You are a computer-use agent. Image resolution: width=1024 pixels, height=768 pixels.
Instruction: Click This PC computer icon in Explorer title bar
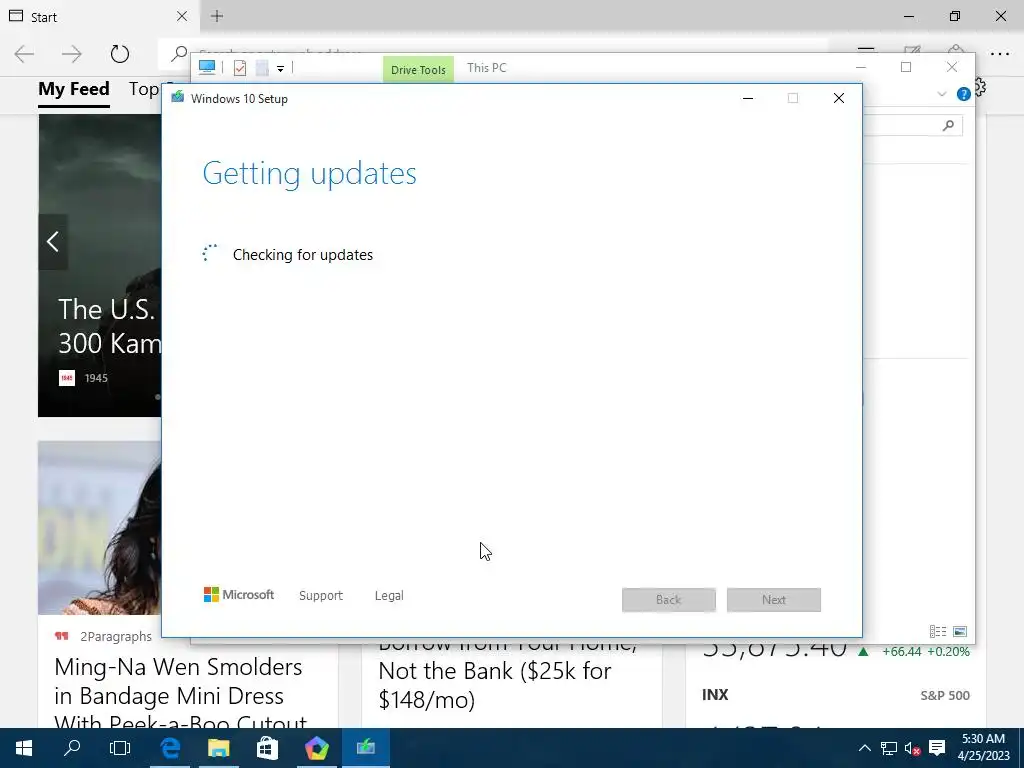coord(207,67)
